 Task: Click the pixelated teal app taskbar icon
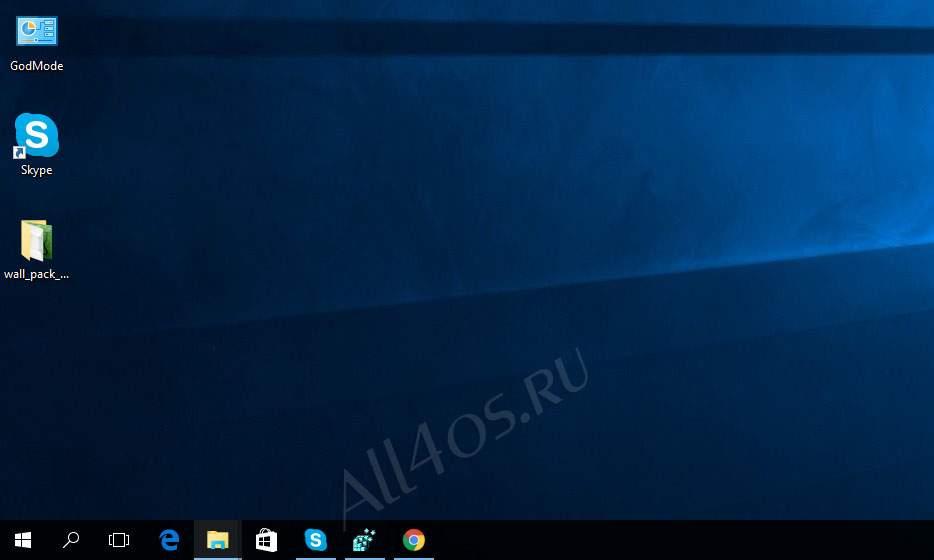click(365, 540)
